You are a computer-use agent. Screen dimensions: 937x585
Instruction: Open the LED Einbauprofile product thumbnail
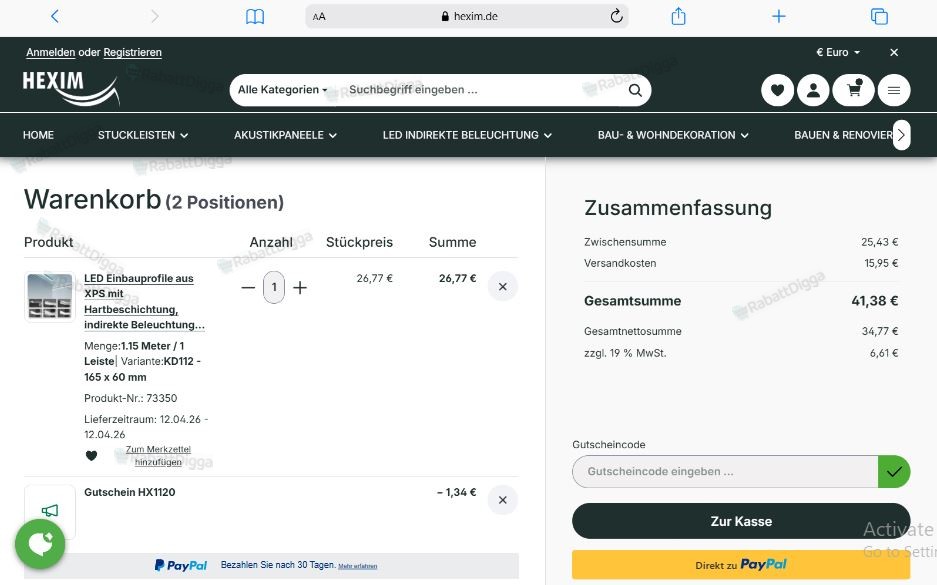coord(50,297)
